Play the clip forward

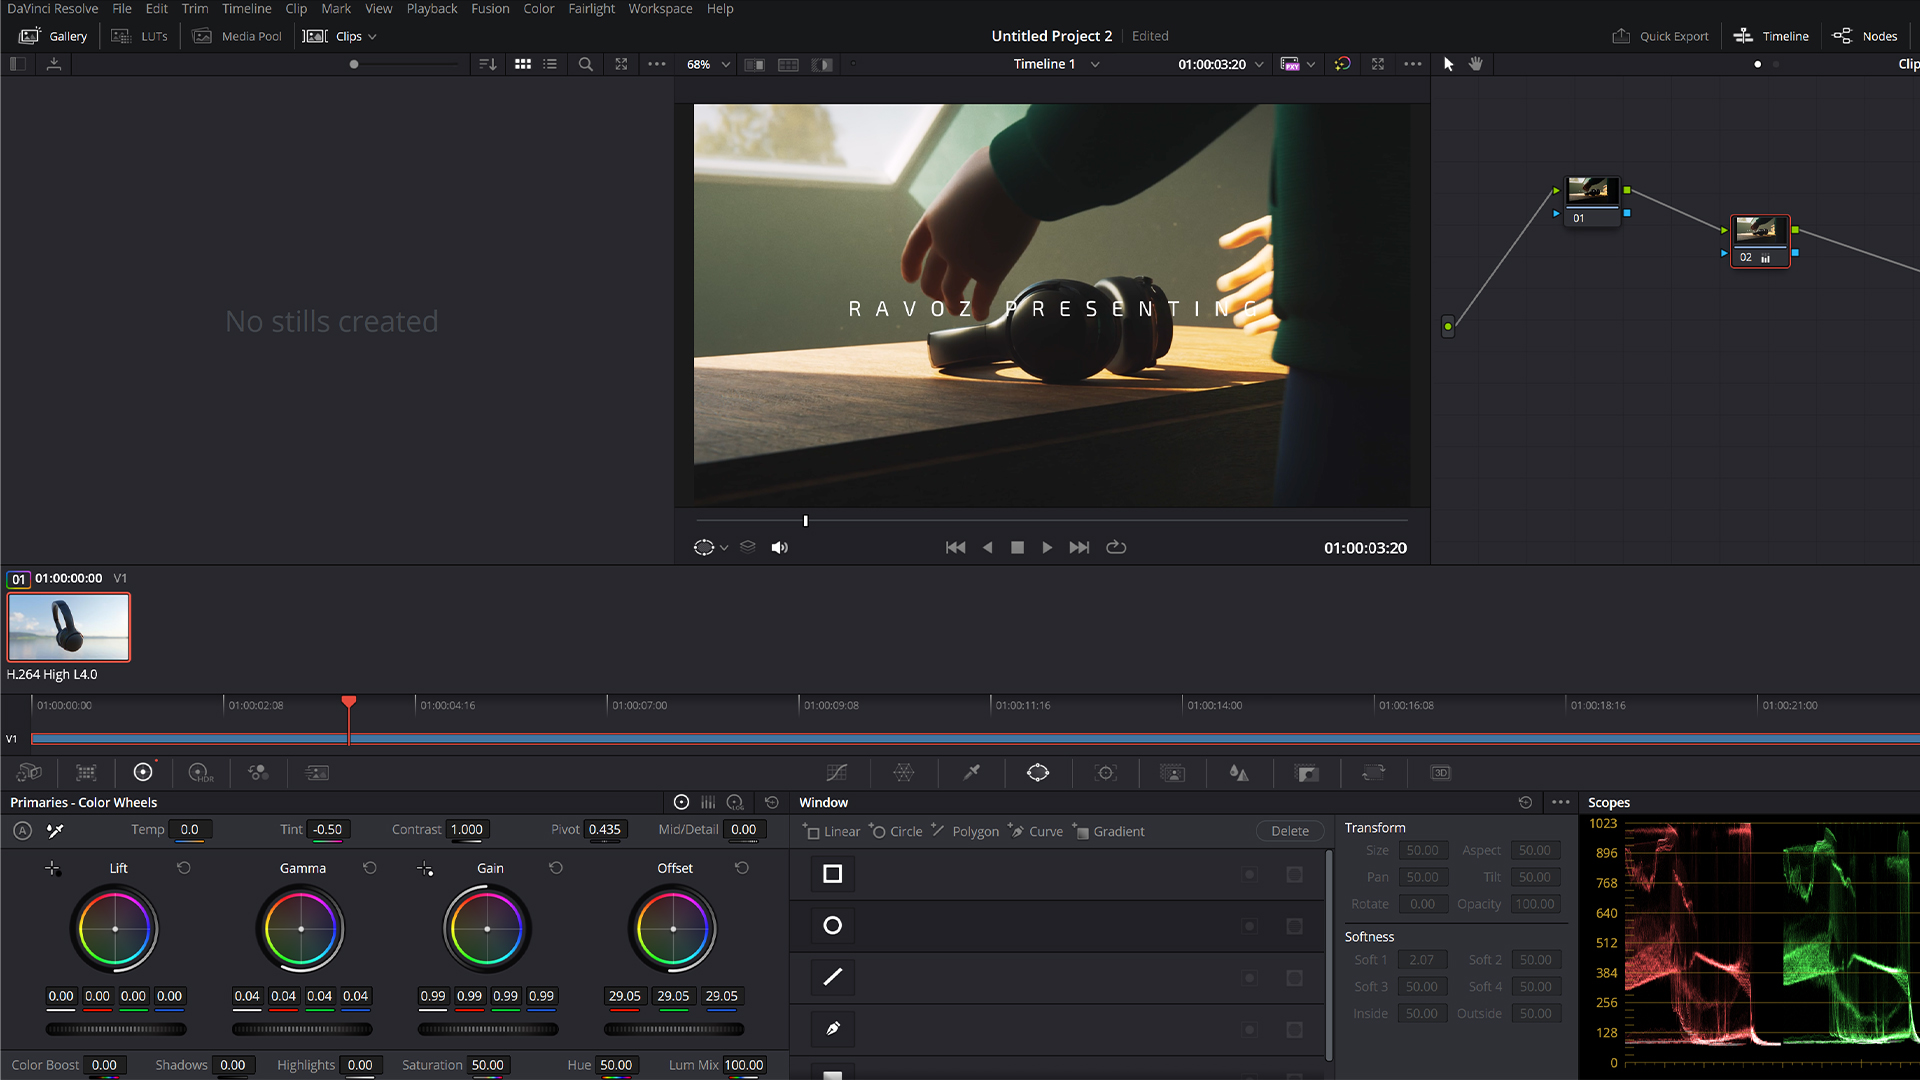pos(1047,547)
